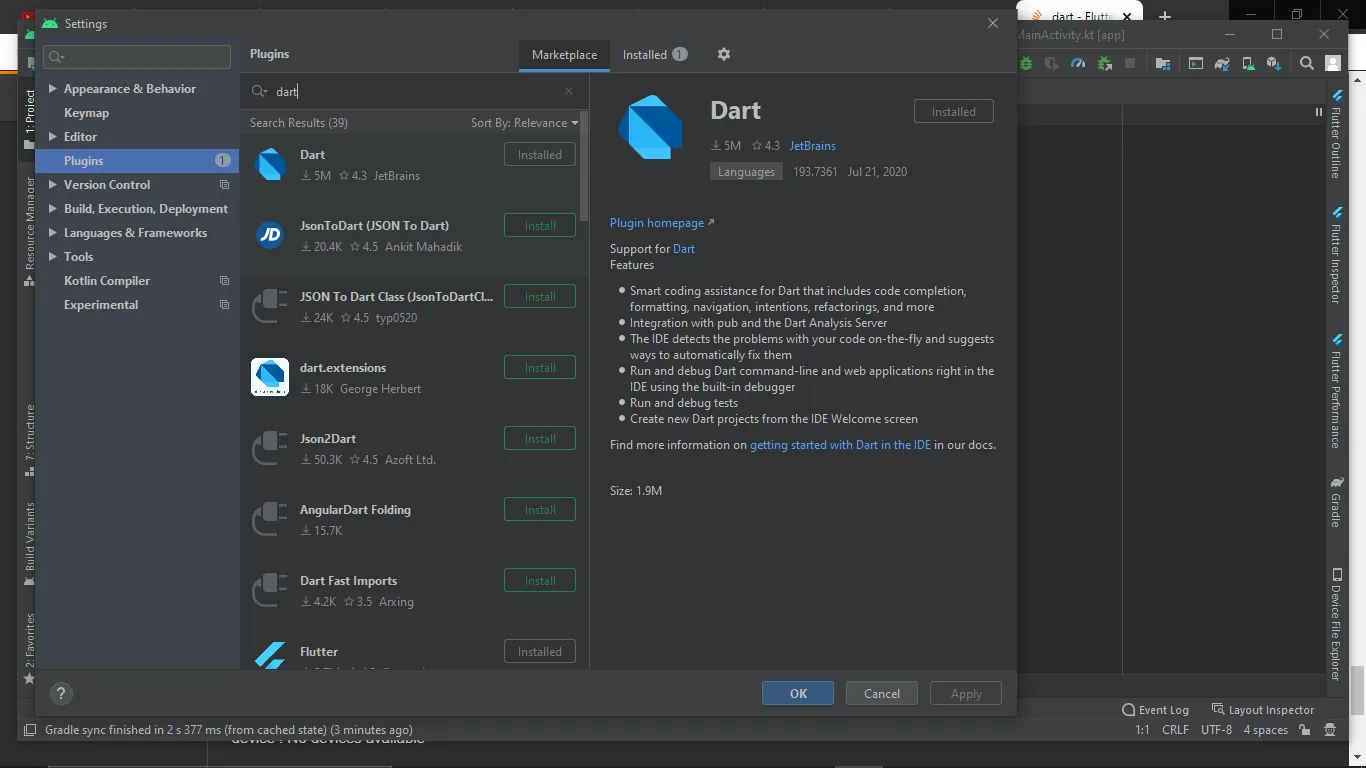Click the gray stop square in toolbar
The image size is (1366, 768).
pos(1130,63)
